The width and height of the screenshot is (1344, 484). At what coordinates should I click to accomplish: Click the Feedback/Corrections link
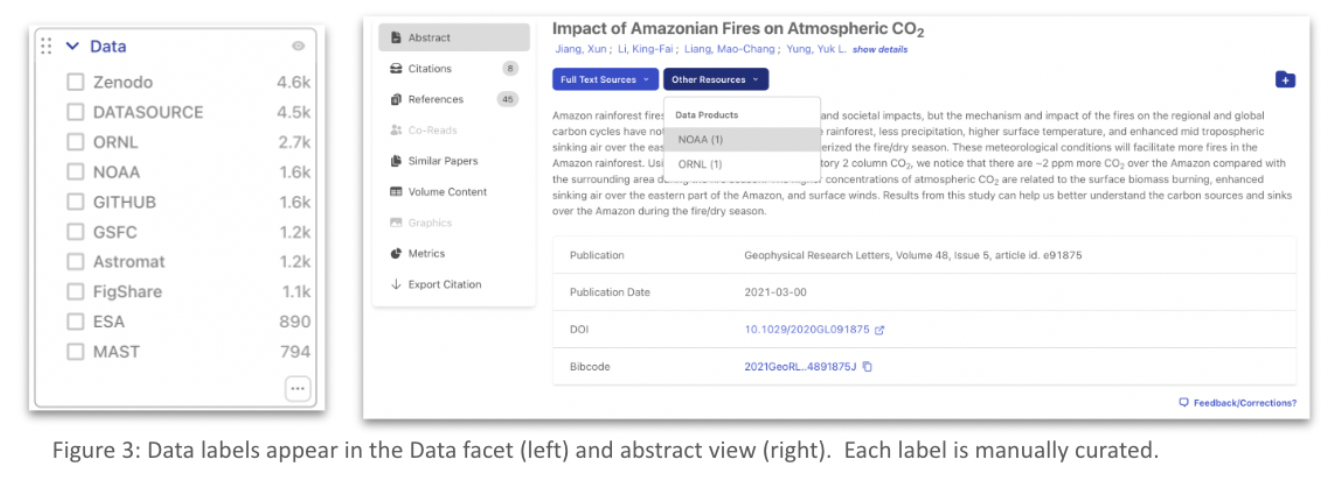point(1237,403)
